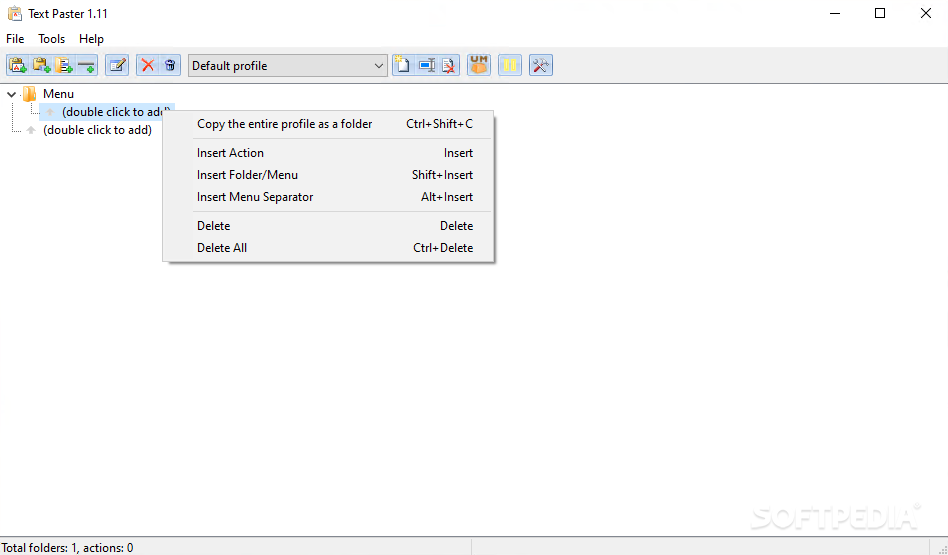This screenshot has width=948, height=555.
Task: Click the Delete profile page icon
Action: pyautogui.click(x=449, y=65)
